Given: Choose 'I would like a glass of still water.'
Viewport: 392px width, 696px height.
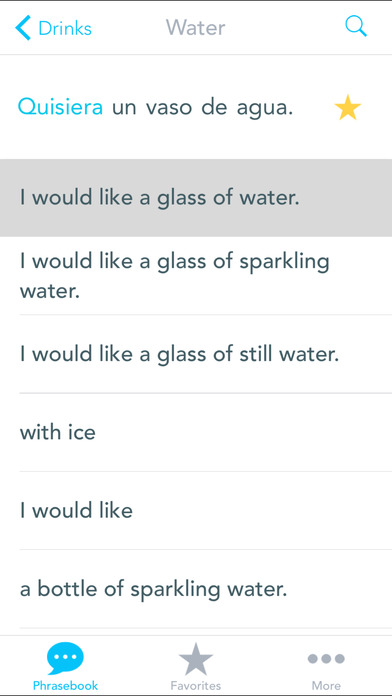Looking at the screenshot, I should tap(196, 354).
